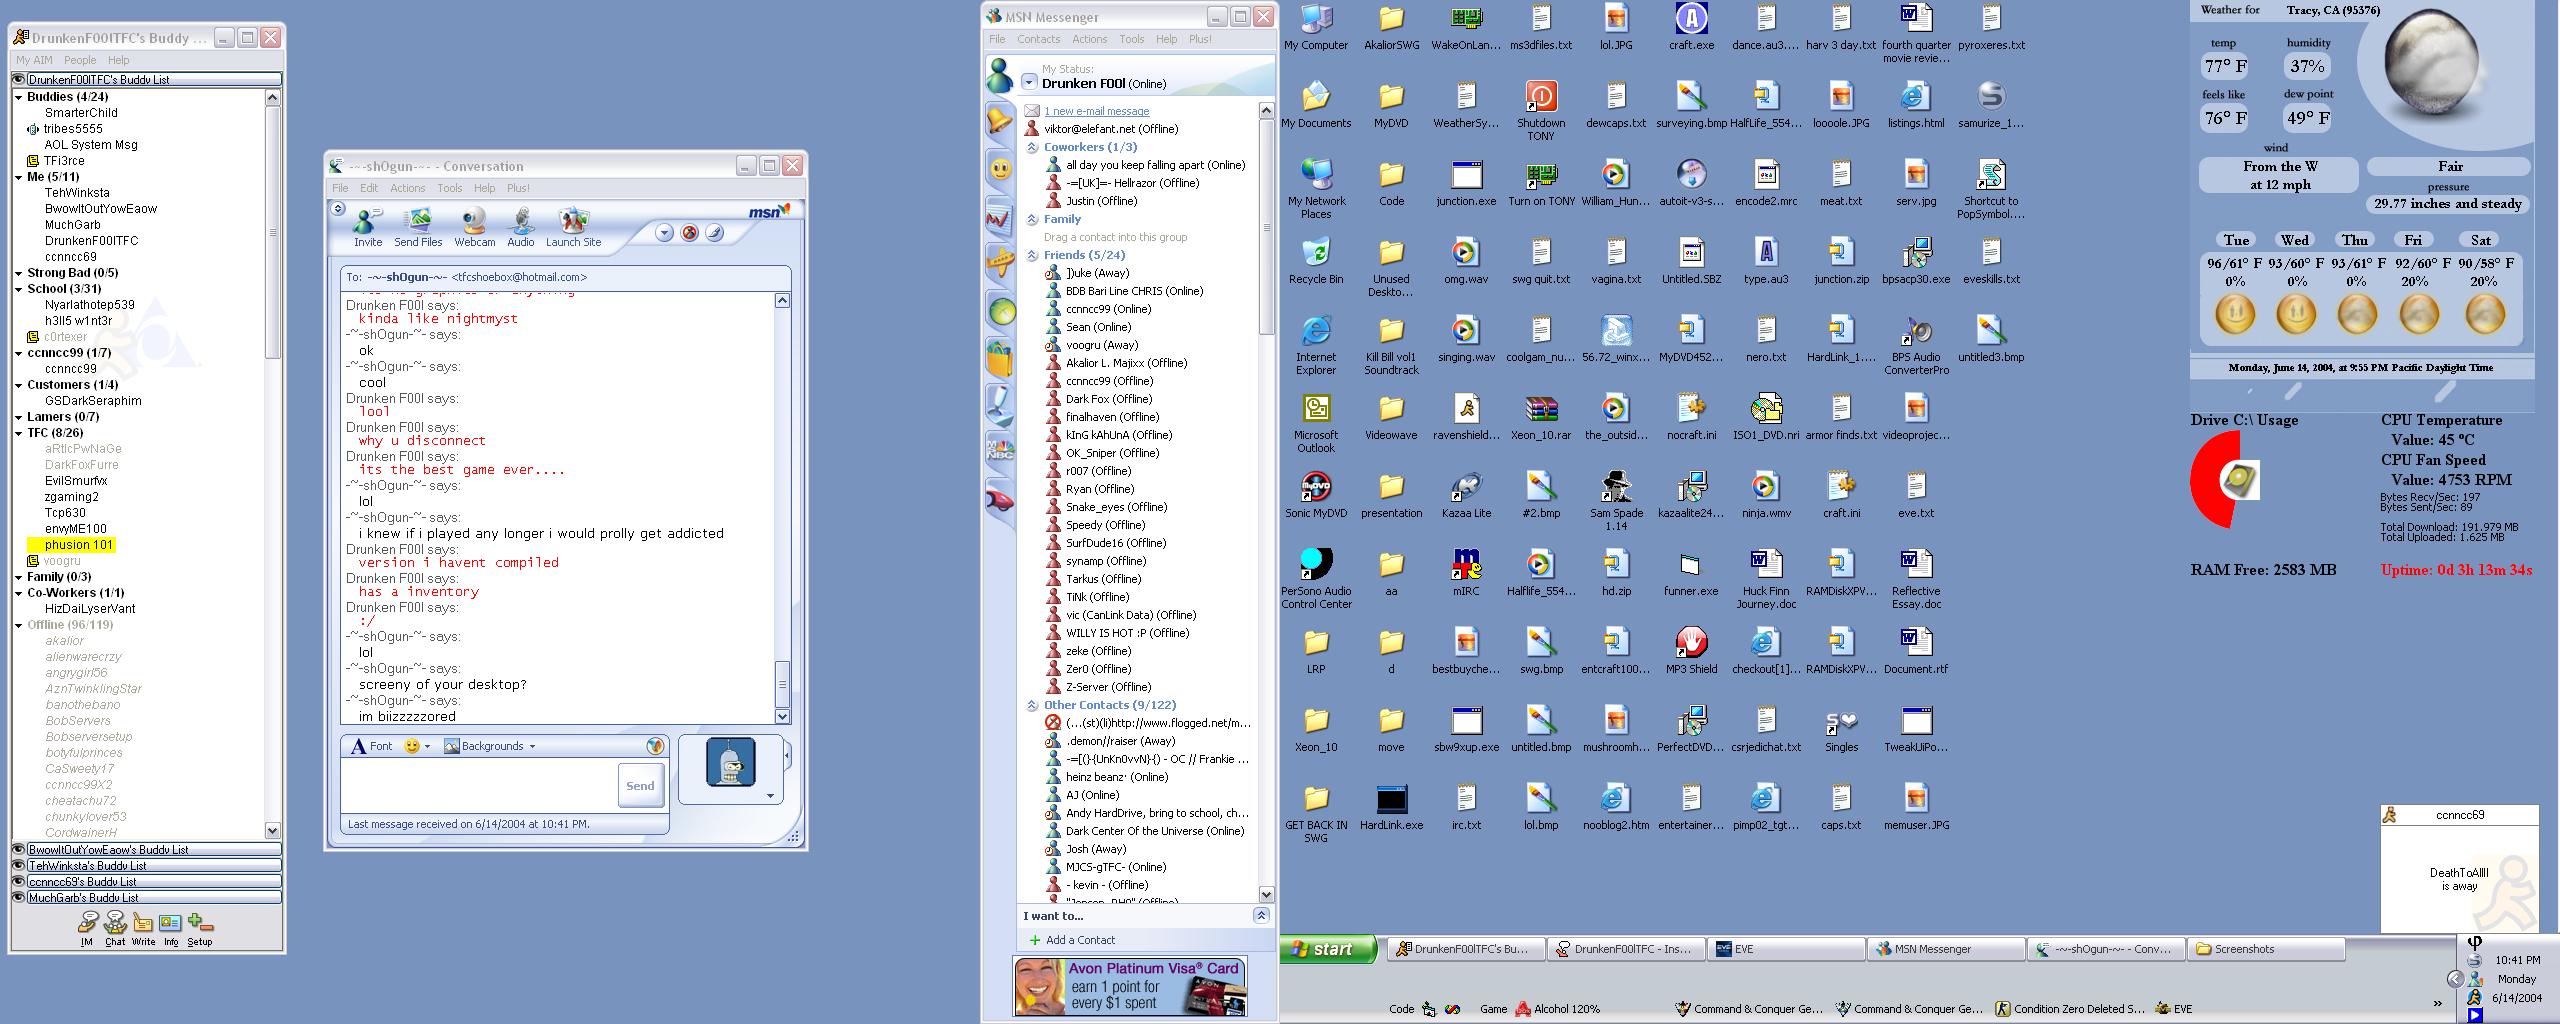Toggle eye on MuchGarb's Buddy List
The image size is (2560, 1024).
[x=19, y=897]
